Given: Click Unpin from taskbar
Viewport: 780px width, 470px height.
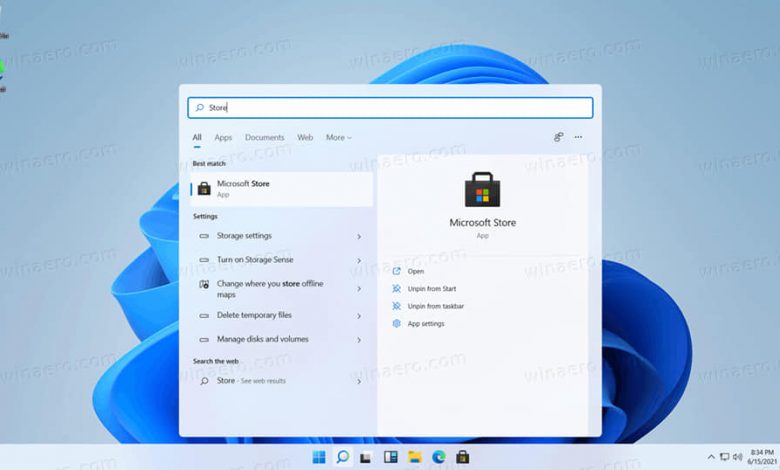Looking at the screenshot, I should [436, 306].
